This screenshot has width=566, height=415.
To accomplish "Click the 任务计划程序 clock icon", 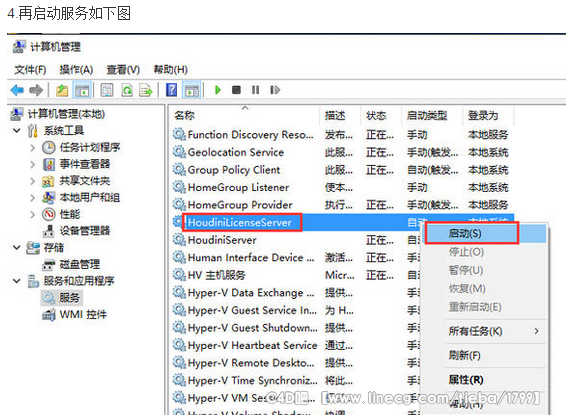I will coord(49,147).
